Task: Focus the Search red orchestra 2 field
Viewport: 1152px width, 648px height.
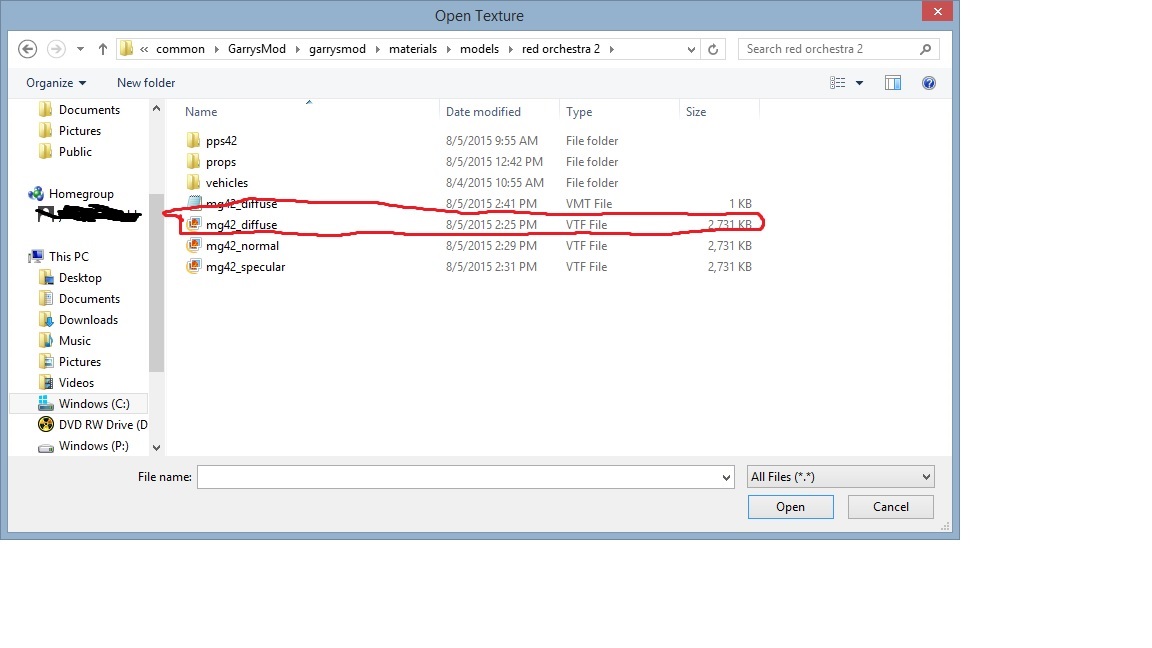Action: (838, 49)
